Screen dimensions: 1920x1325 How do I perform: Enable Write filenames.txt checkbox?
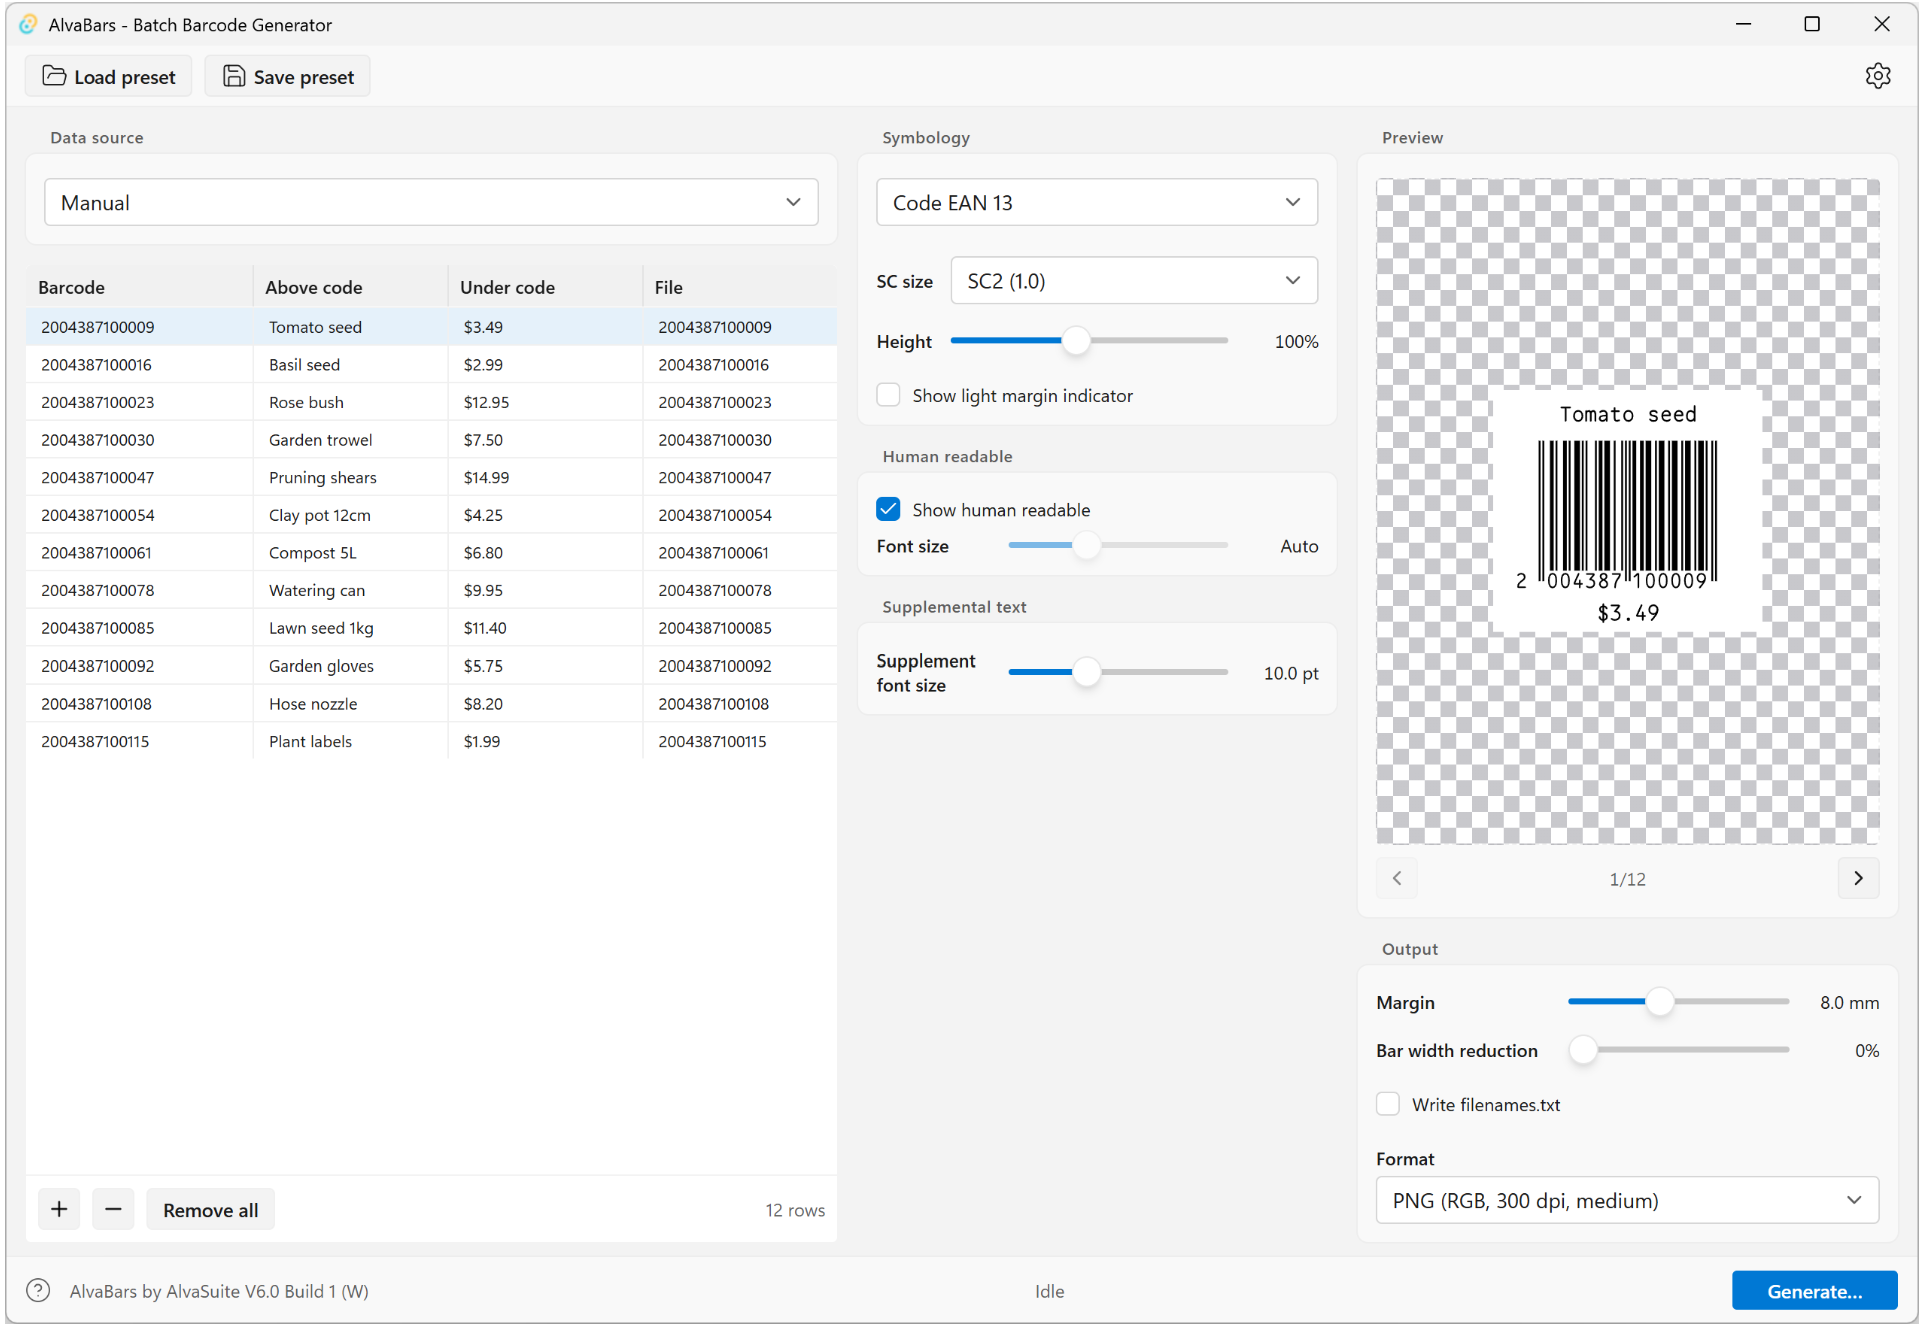click(1388, 1104)
